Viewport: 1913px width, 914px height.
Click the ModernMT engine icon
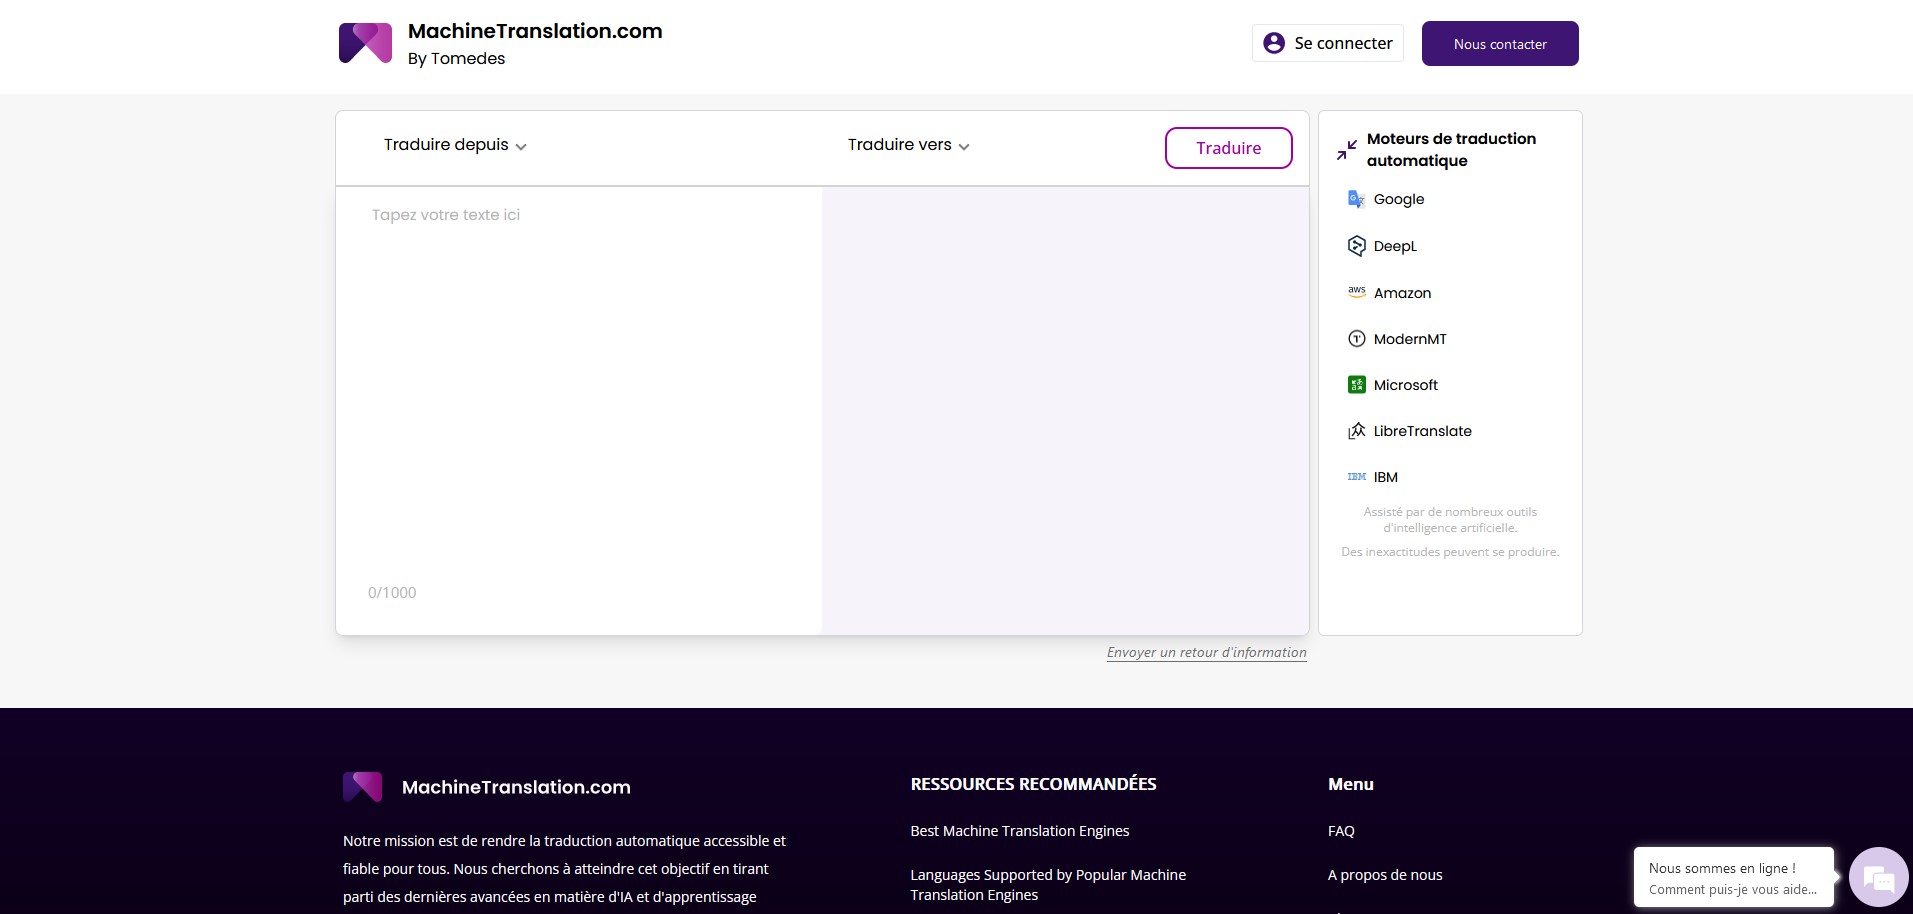pos(1356,339)
